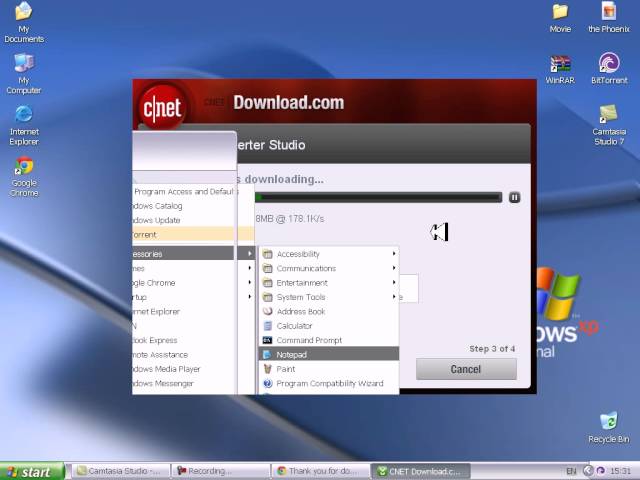The height and width of the screenshot is (480, 640).
Task: Expand arrow beside Accessibility
Action: [394, 254]
